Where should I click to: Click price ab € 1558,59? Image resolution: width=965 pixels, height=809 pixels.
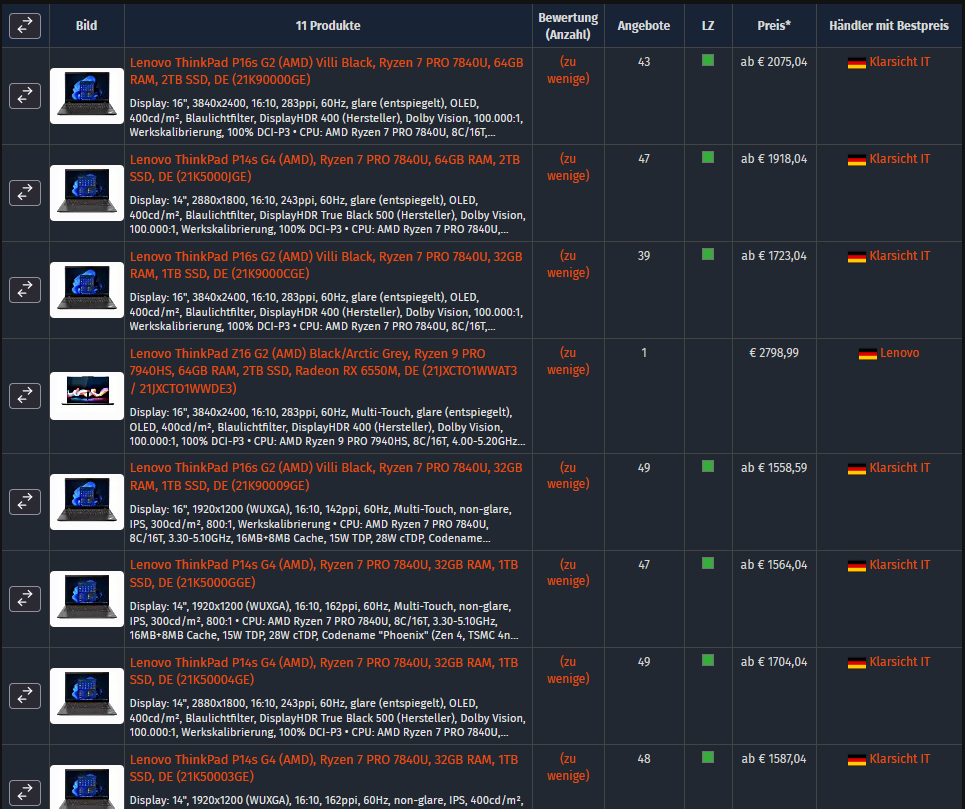point(774,468)
